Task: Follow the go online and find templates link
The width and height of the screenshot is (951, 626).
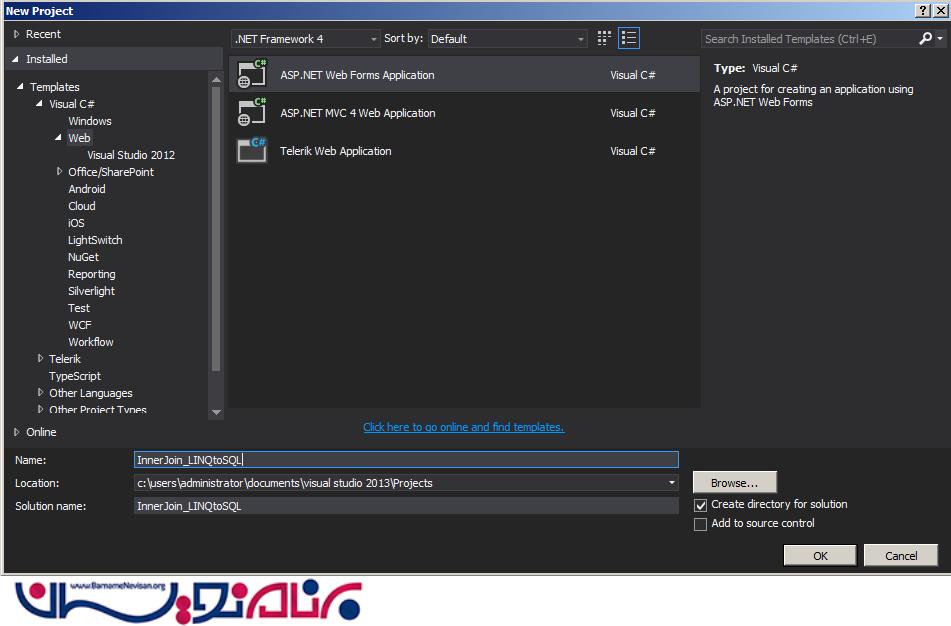Action: [x=463, y=427]
